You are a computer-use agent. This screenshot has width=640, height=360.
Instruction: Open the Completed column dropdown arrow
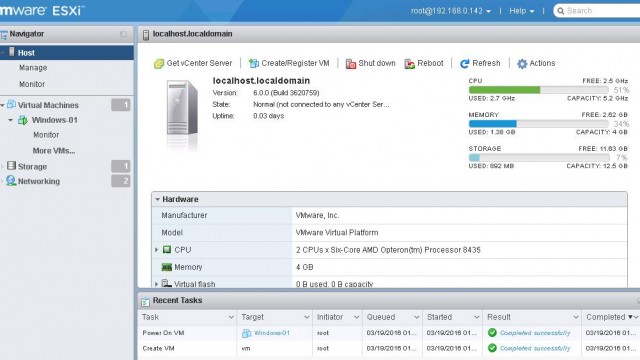point(636,317)
